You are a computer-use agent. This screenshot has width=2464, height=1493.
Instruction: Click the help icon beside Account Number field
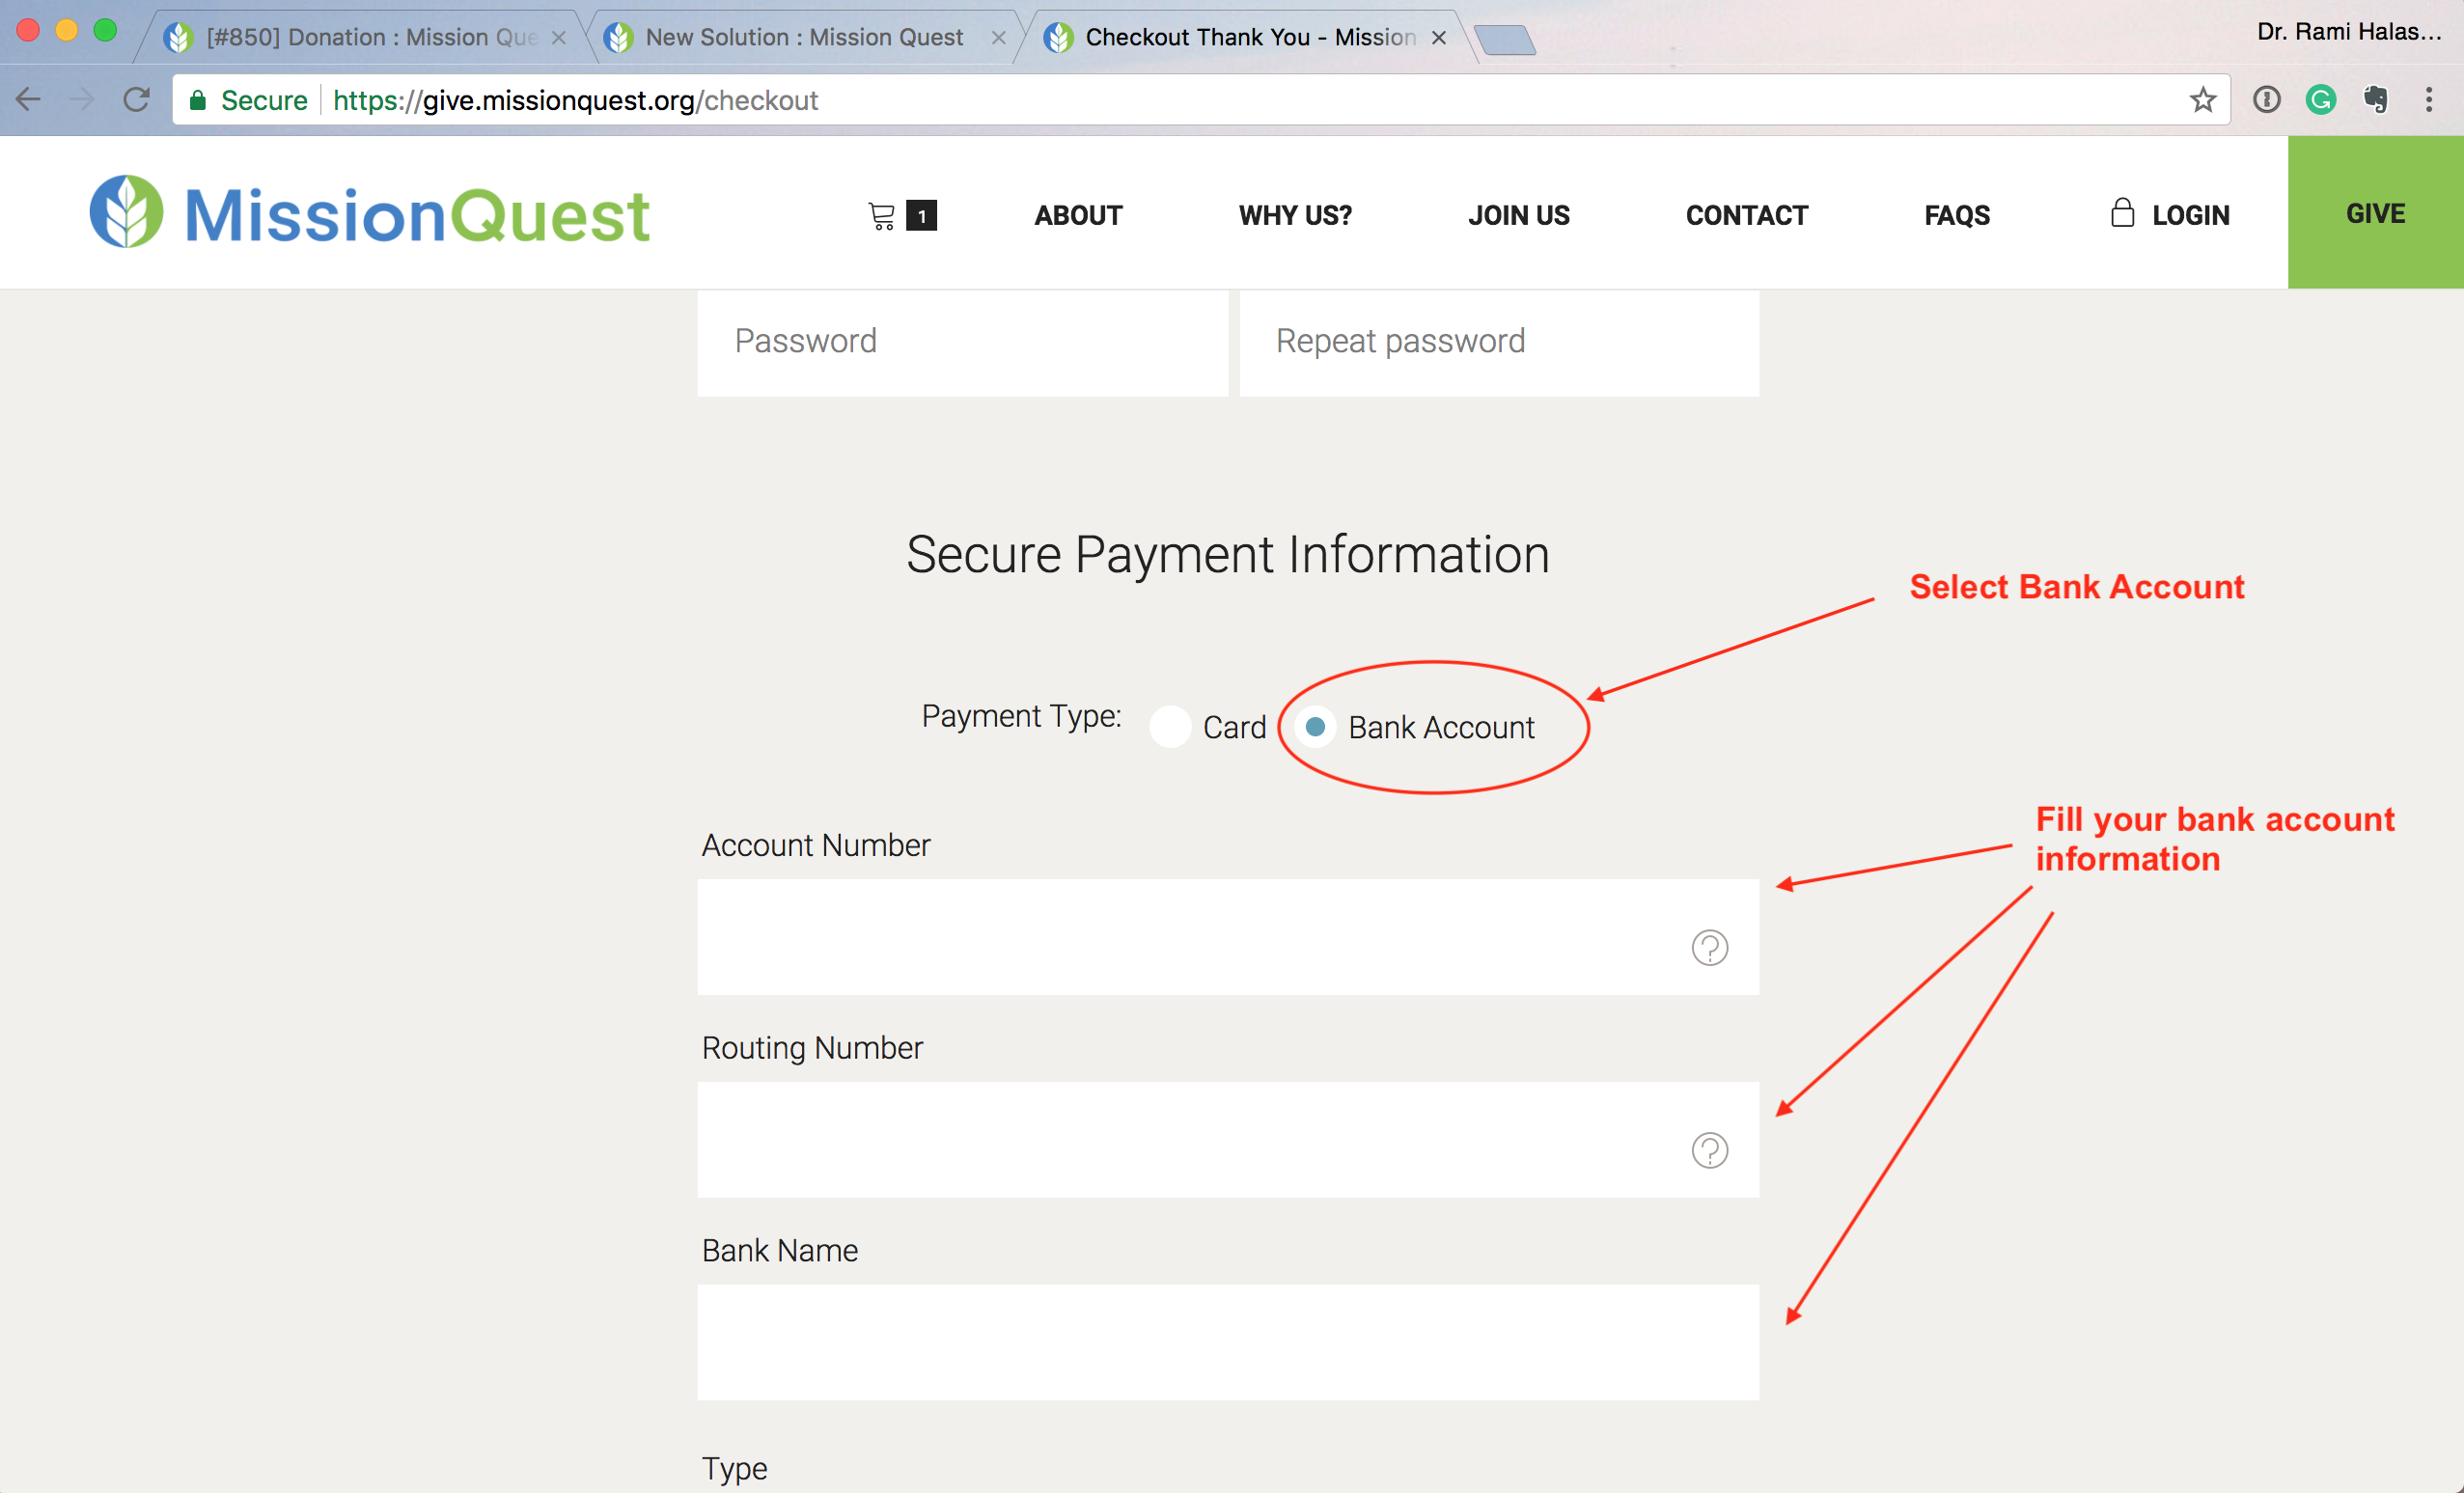click(x=1709, y=948)
